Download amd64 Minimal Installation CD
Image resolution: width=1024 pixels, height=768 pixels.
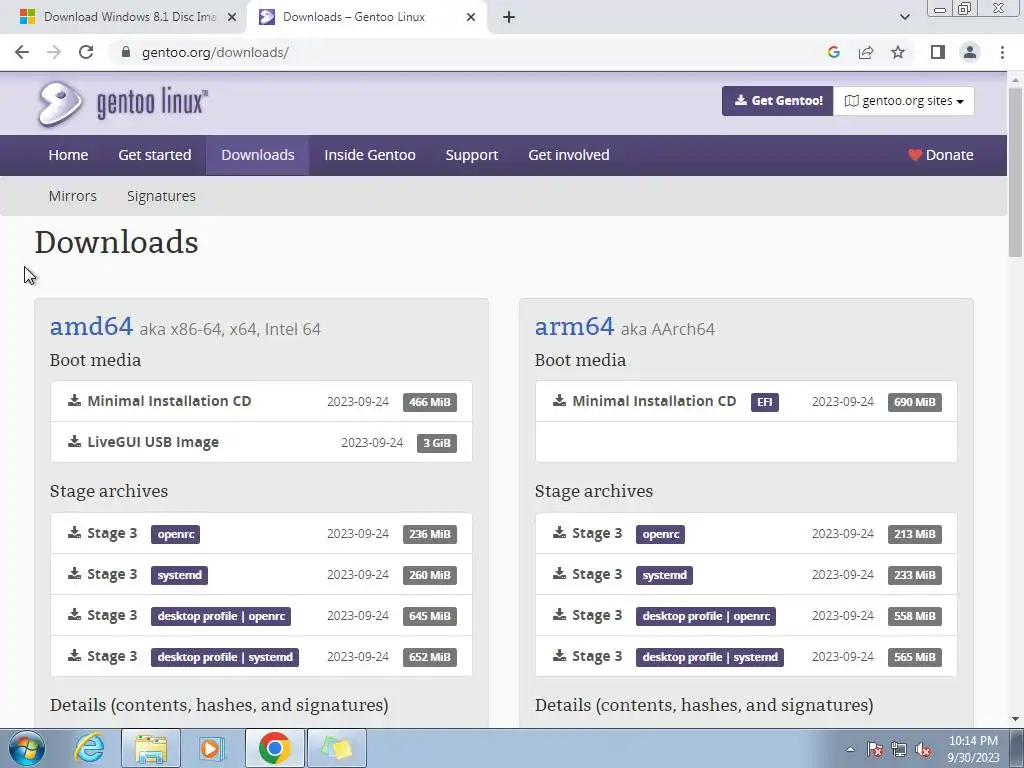[x=261, y=402]
